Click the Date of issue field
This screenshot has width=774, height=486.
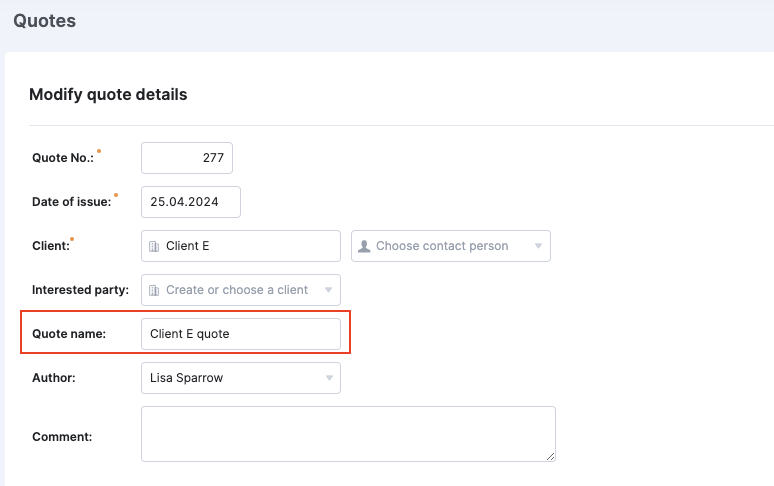pos(191,202)
